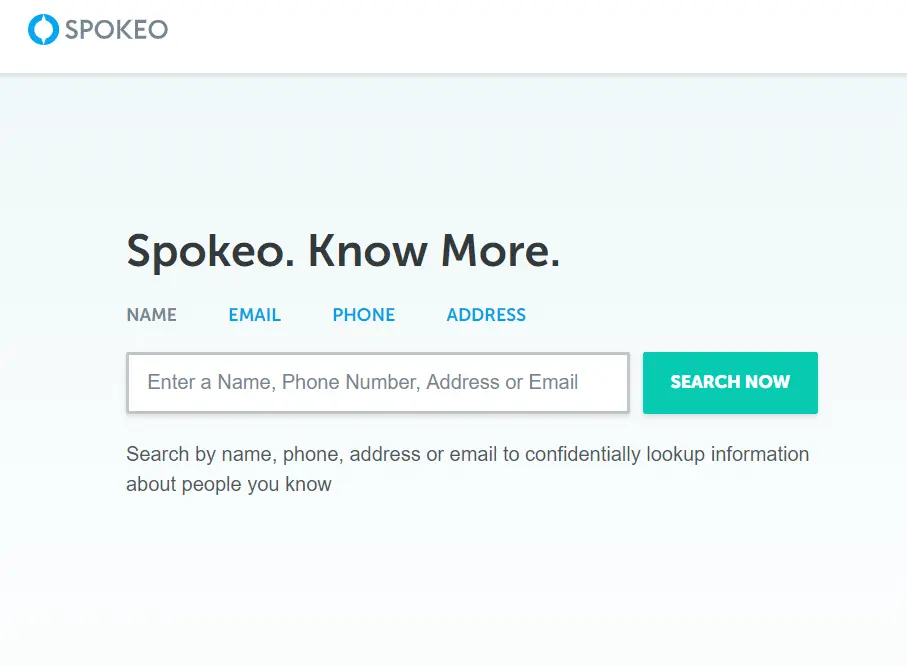Focus the Enter a Name placeholder box
The width and height of the screenshot is (907, 666).
coord(377,382)
